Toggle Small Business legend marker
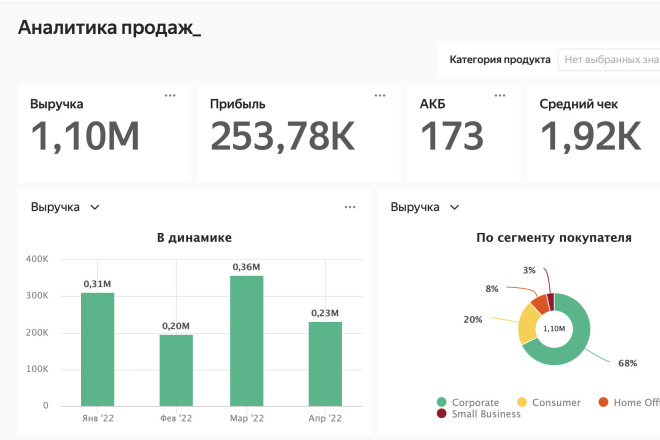The image size is (660, 440). coord(442,413)
